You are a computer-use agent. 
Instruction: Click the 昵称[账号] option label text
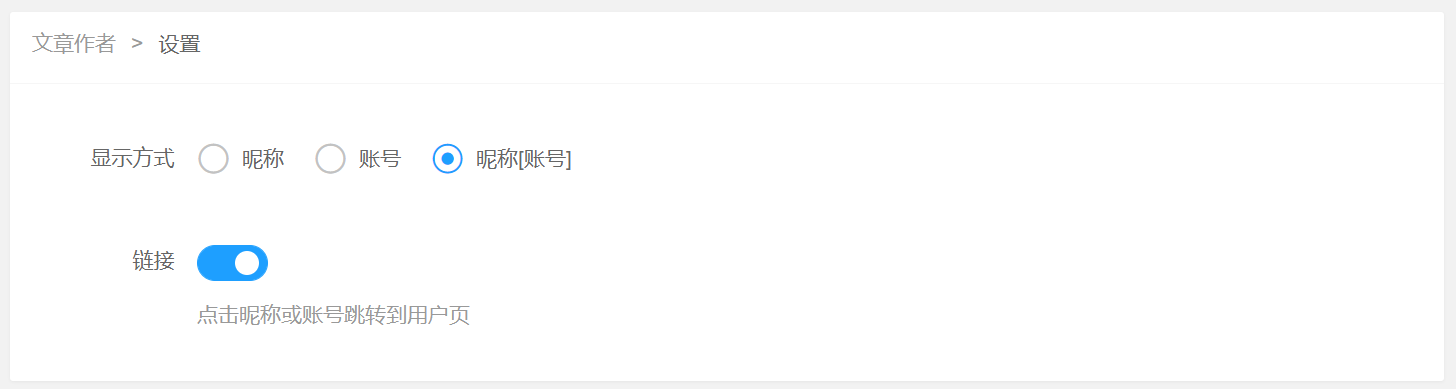524,158
